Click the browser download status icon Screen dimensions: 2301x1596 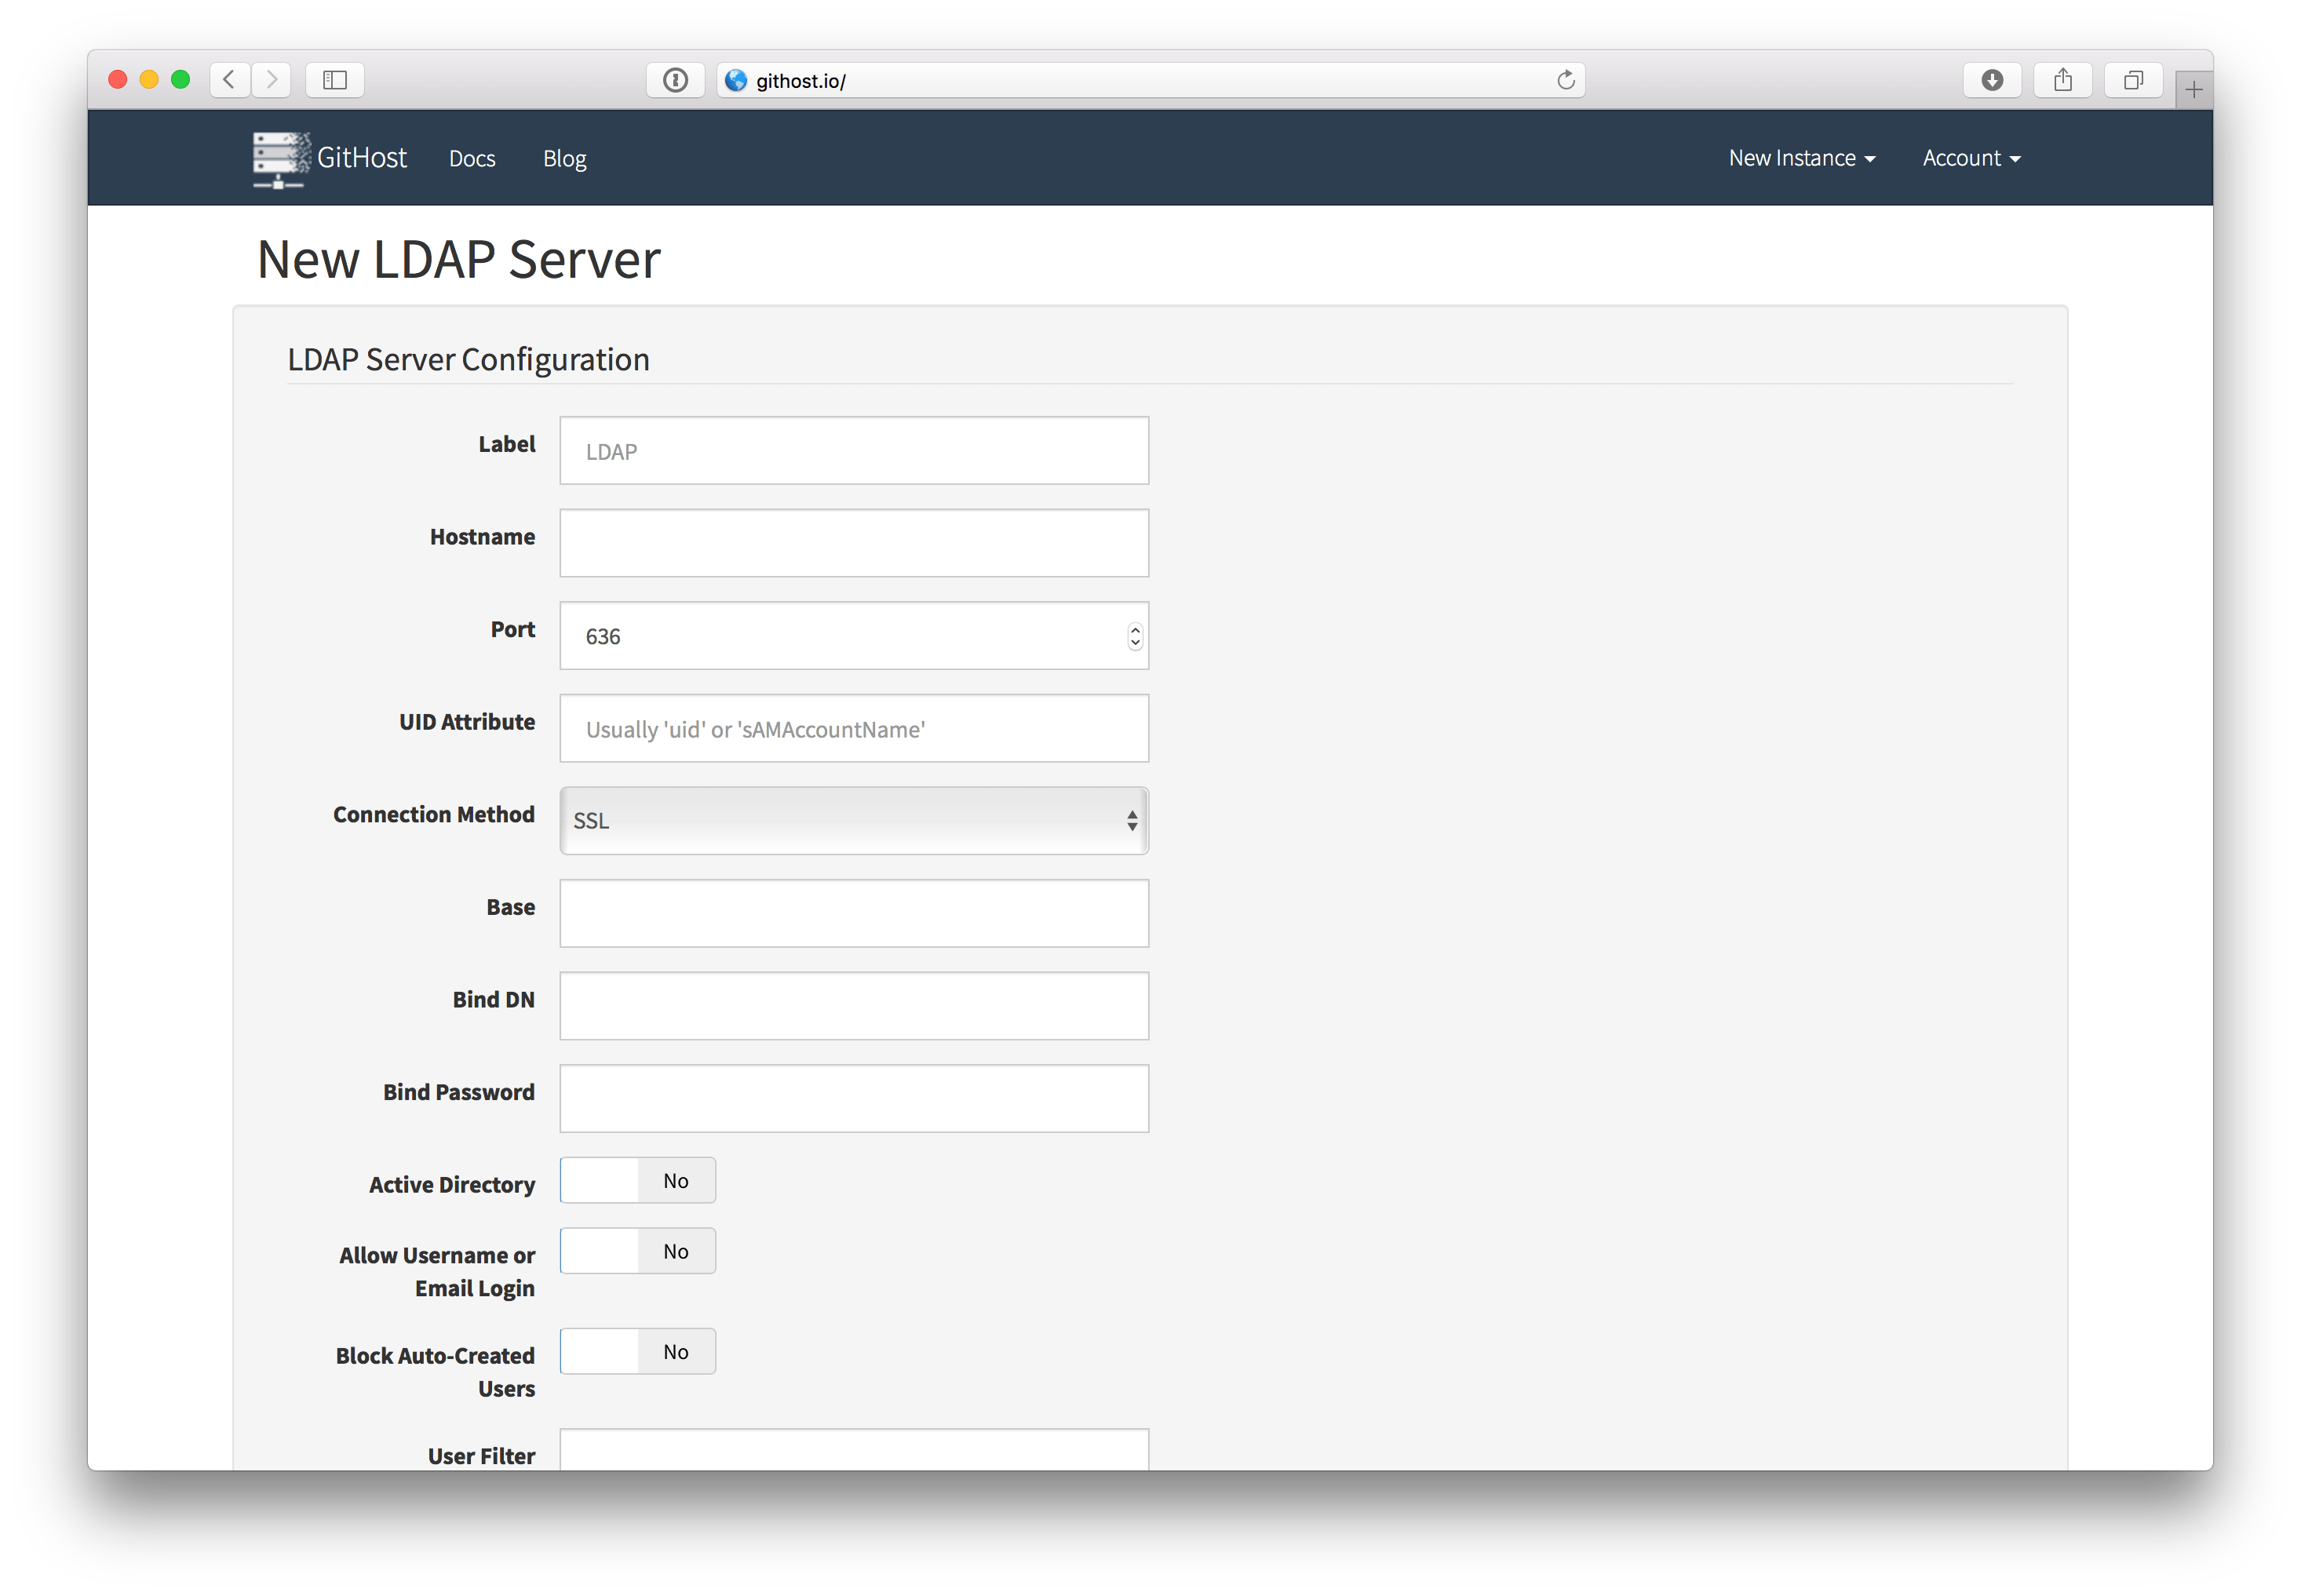[x=1992, y=80]
